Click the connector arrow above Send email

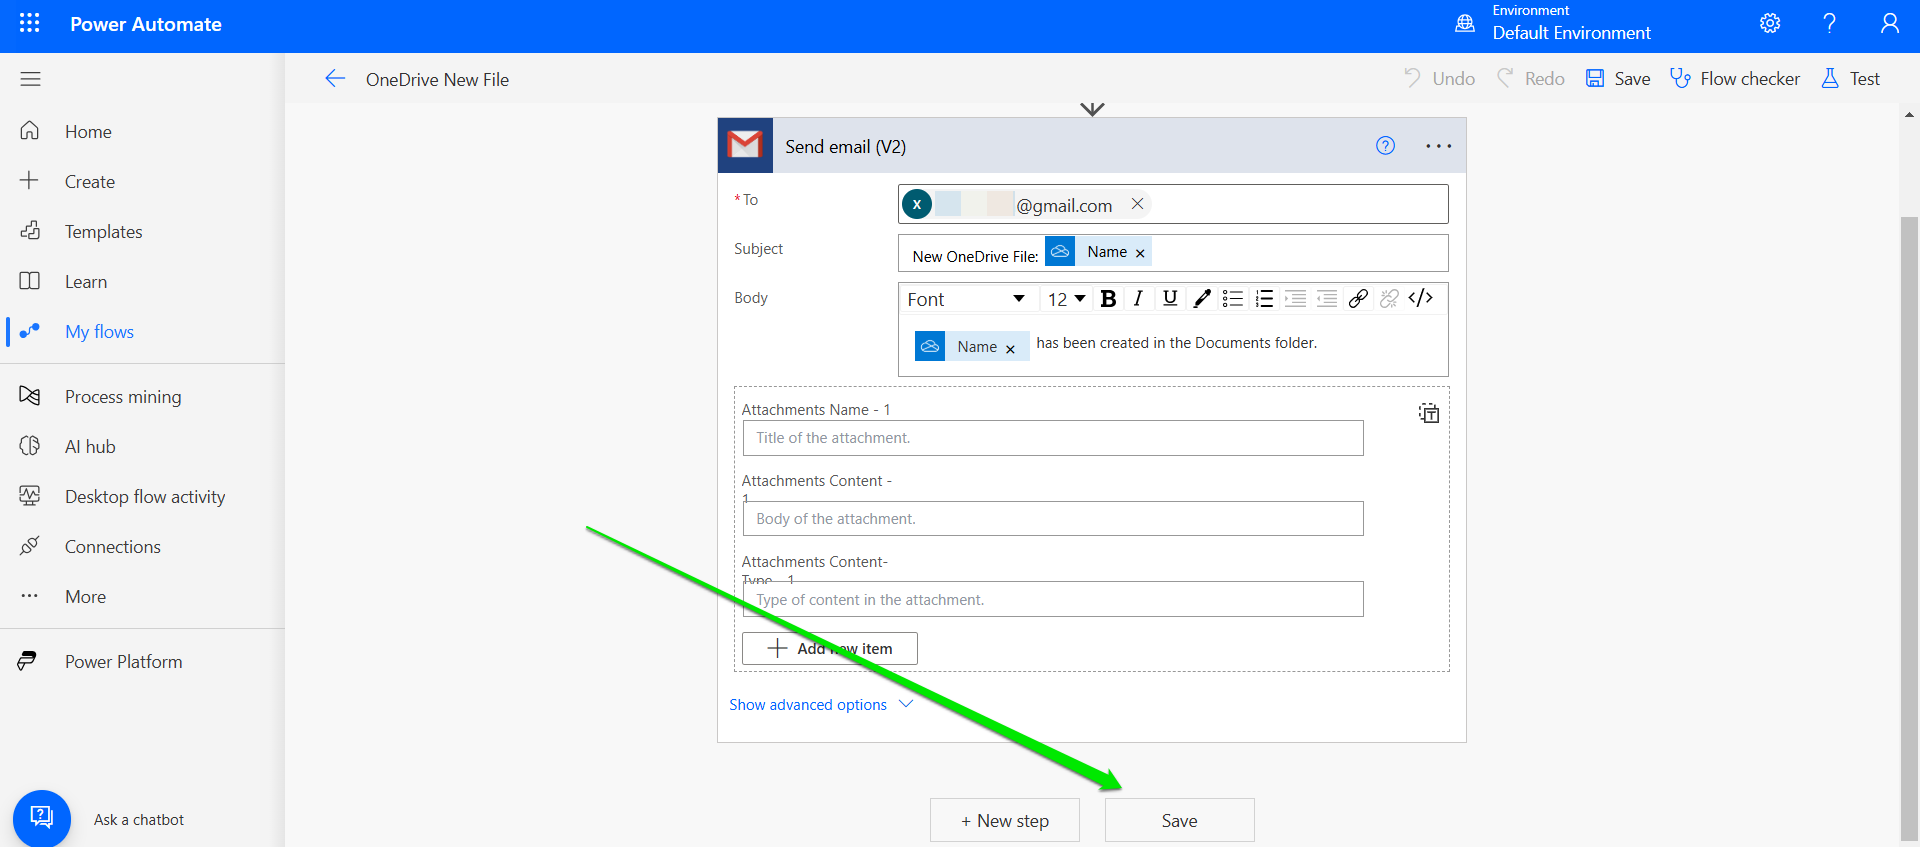(1092, 108)
